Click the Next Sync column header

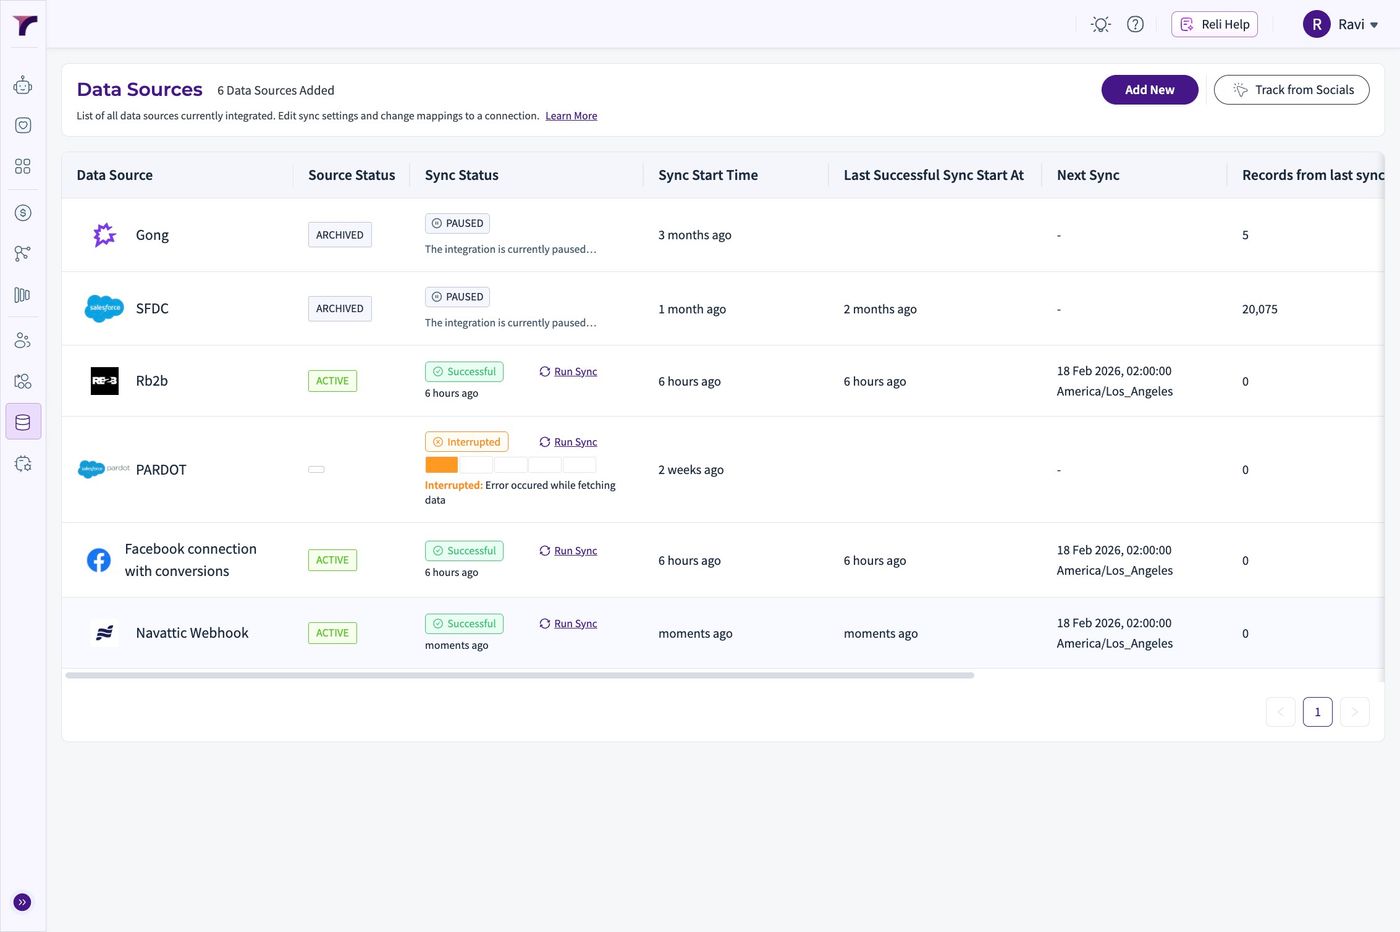1088,175
